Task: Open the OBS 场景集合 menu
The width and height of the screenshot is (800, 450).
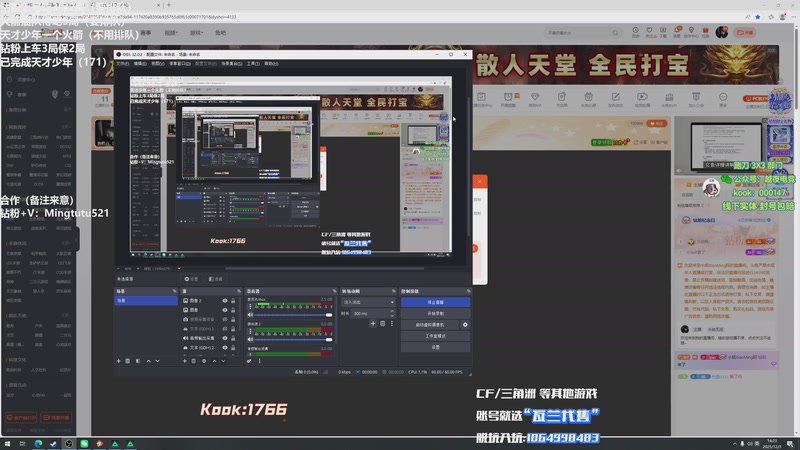Action: click(232, 64)
